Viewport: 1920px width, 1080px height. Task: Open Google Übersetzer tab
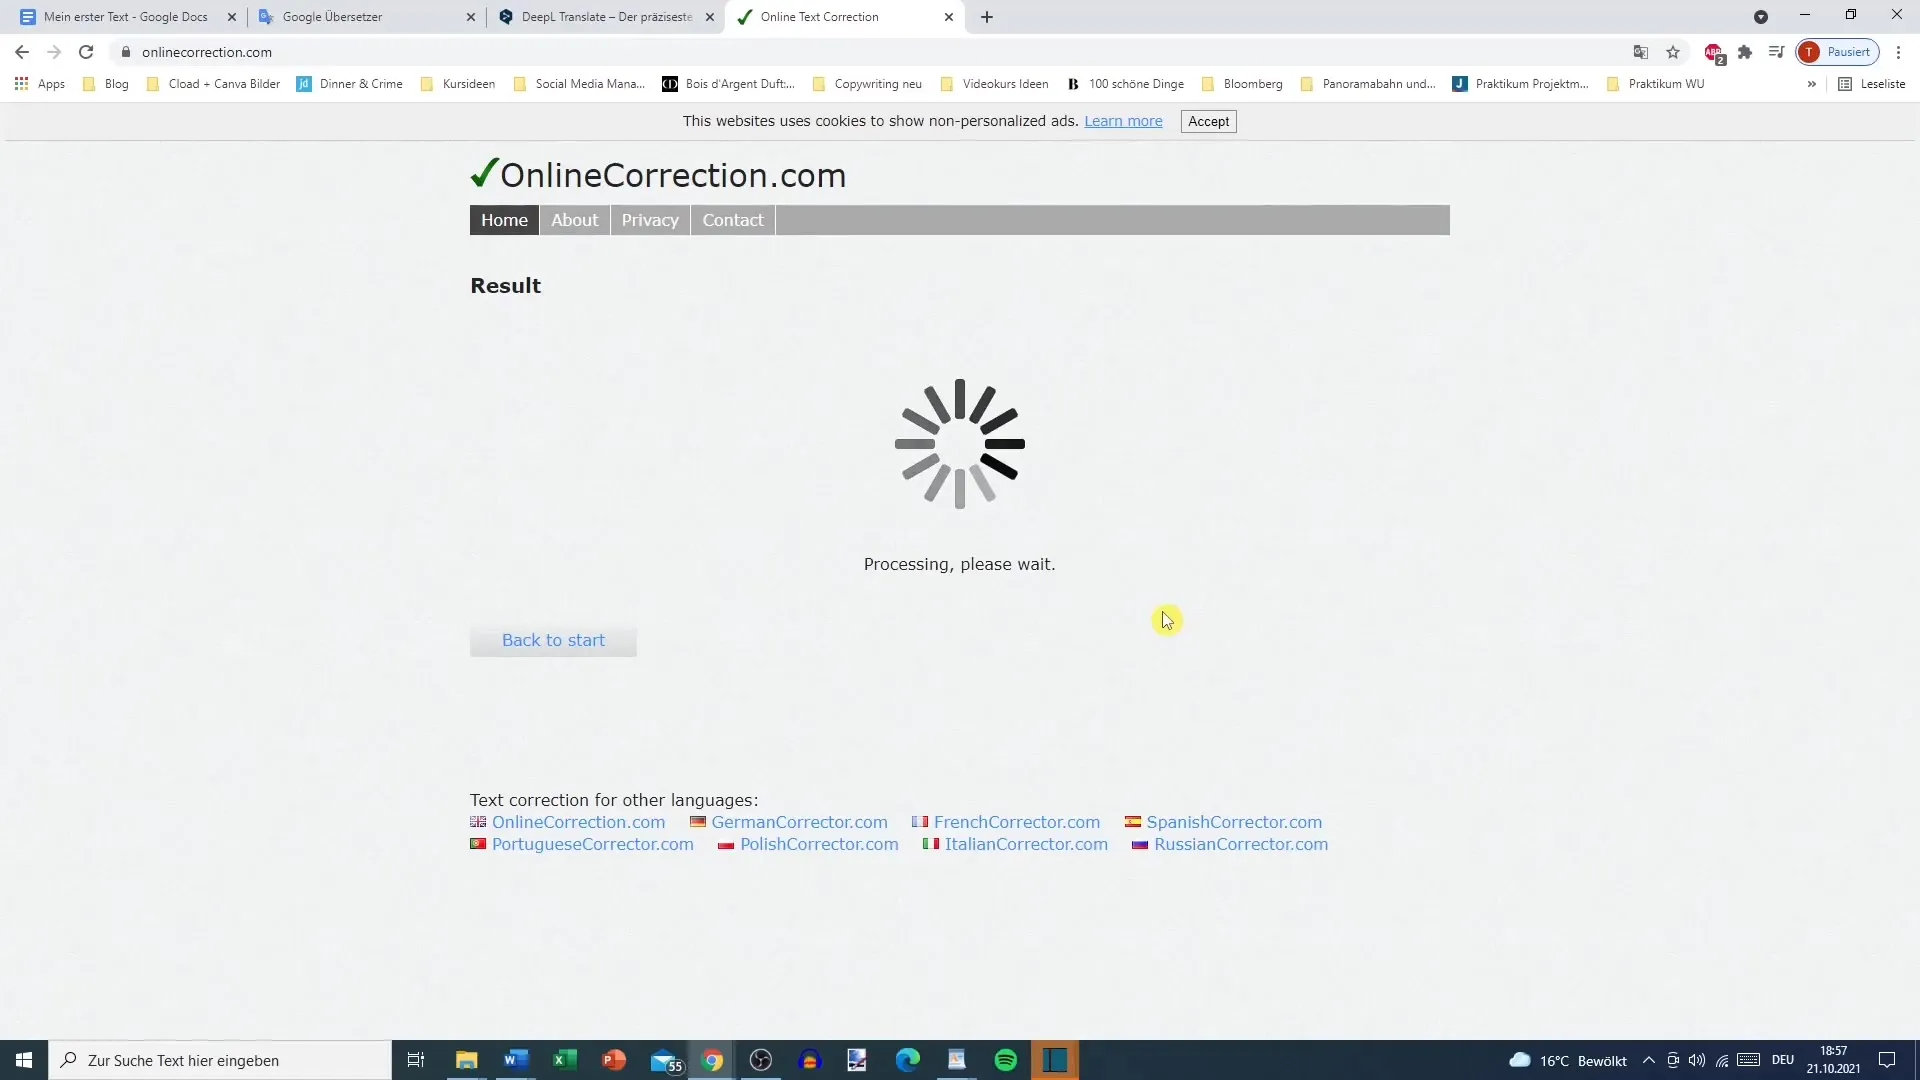click(x=331, y=16)
